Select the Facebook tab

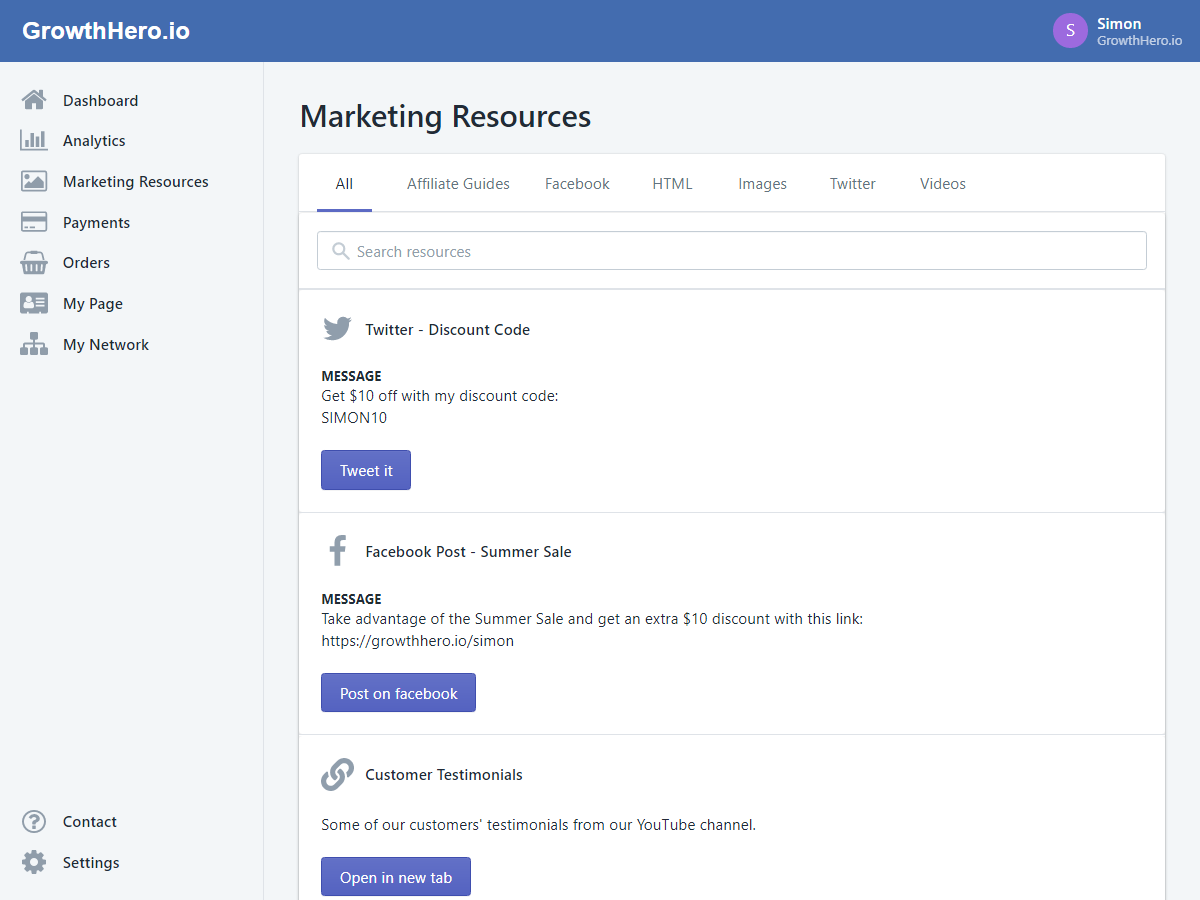click(577, 184)
